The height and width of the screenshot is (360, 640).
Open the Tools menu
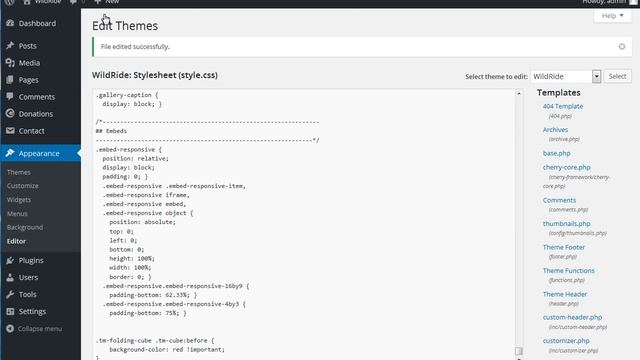27,294
